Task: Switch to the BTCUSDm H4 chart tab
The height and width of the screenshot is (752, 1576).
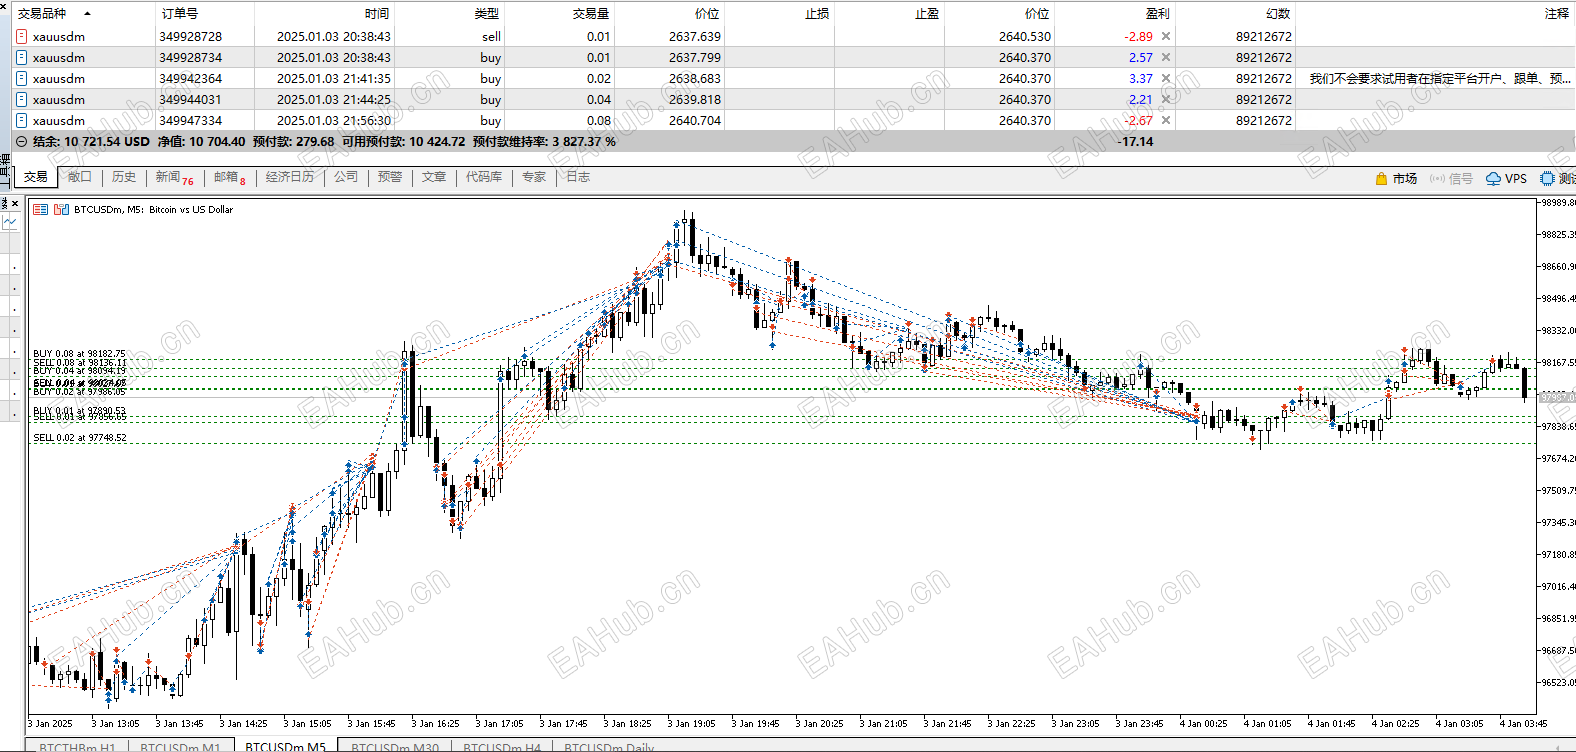Action: click(502, 746)
